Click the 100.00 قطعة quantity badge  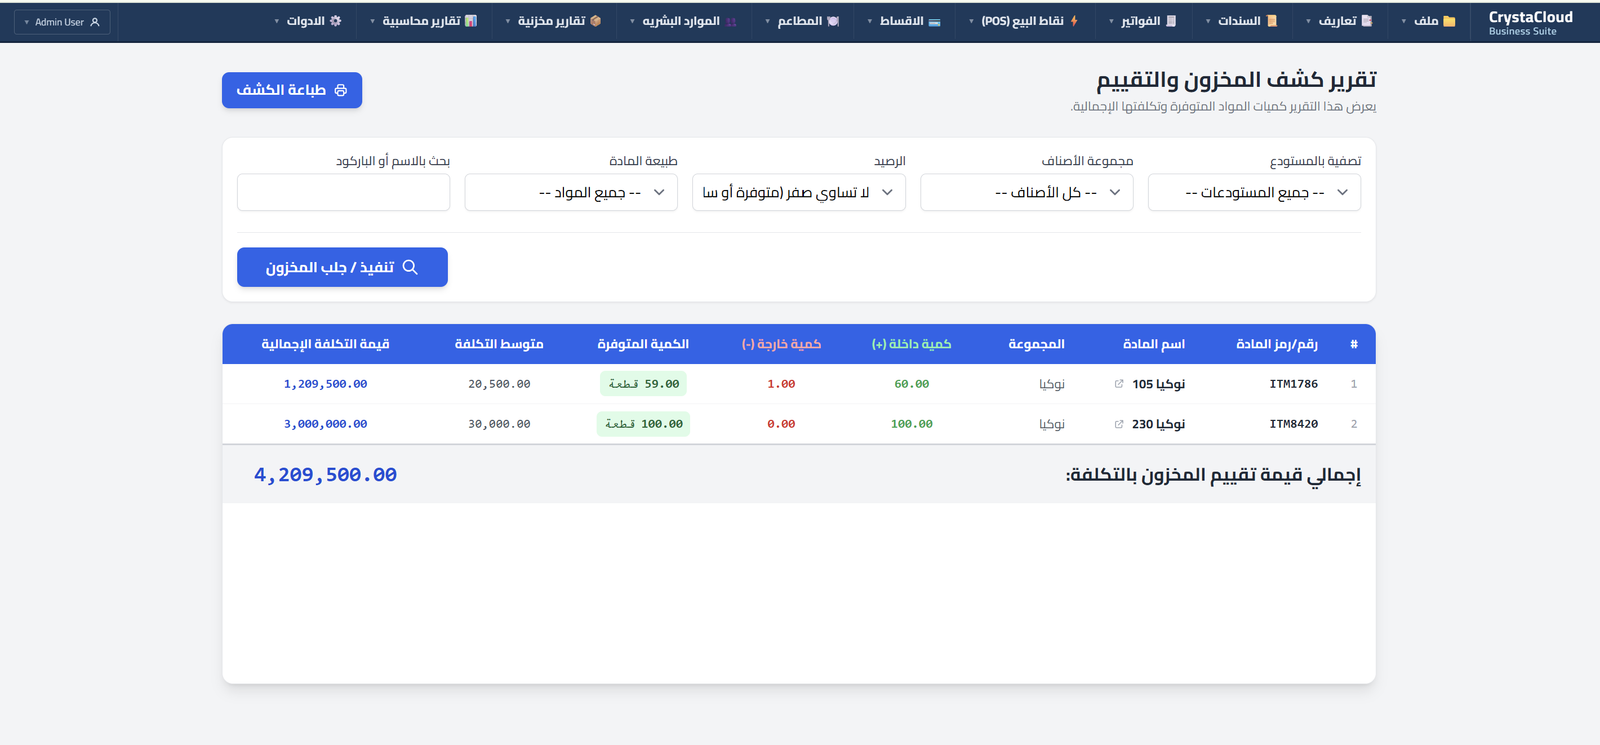point(643,424)
